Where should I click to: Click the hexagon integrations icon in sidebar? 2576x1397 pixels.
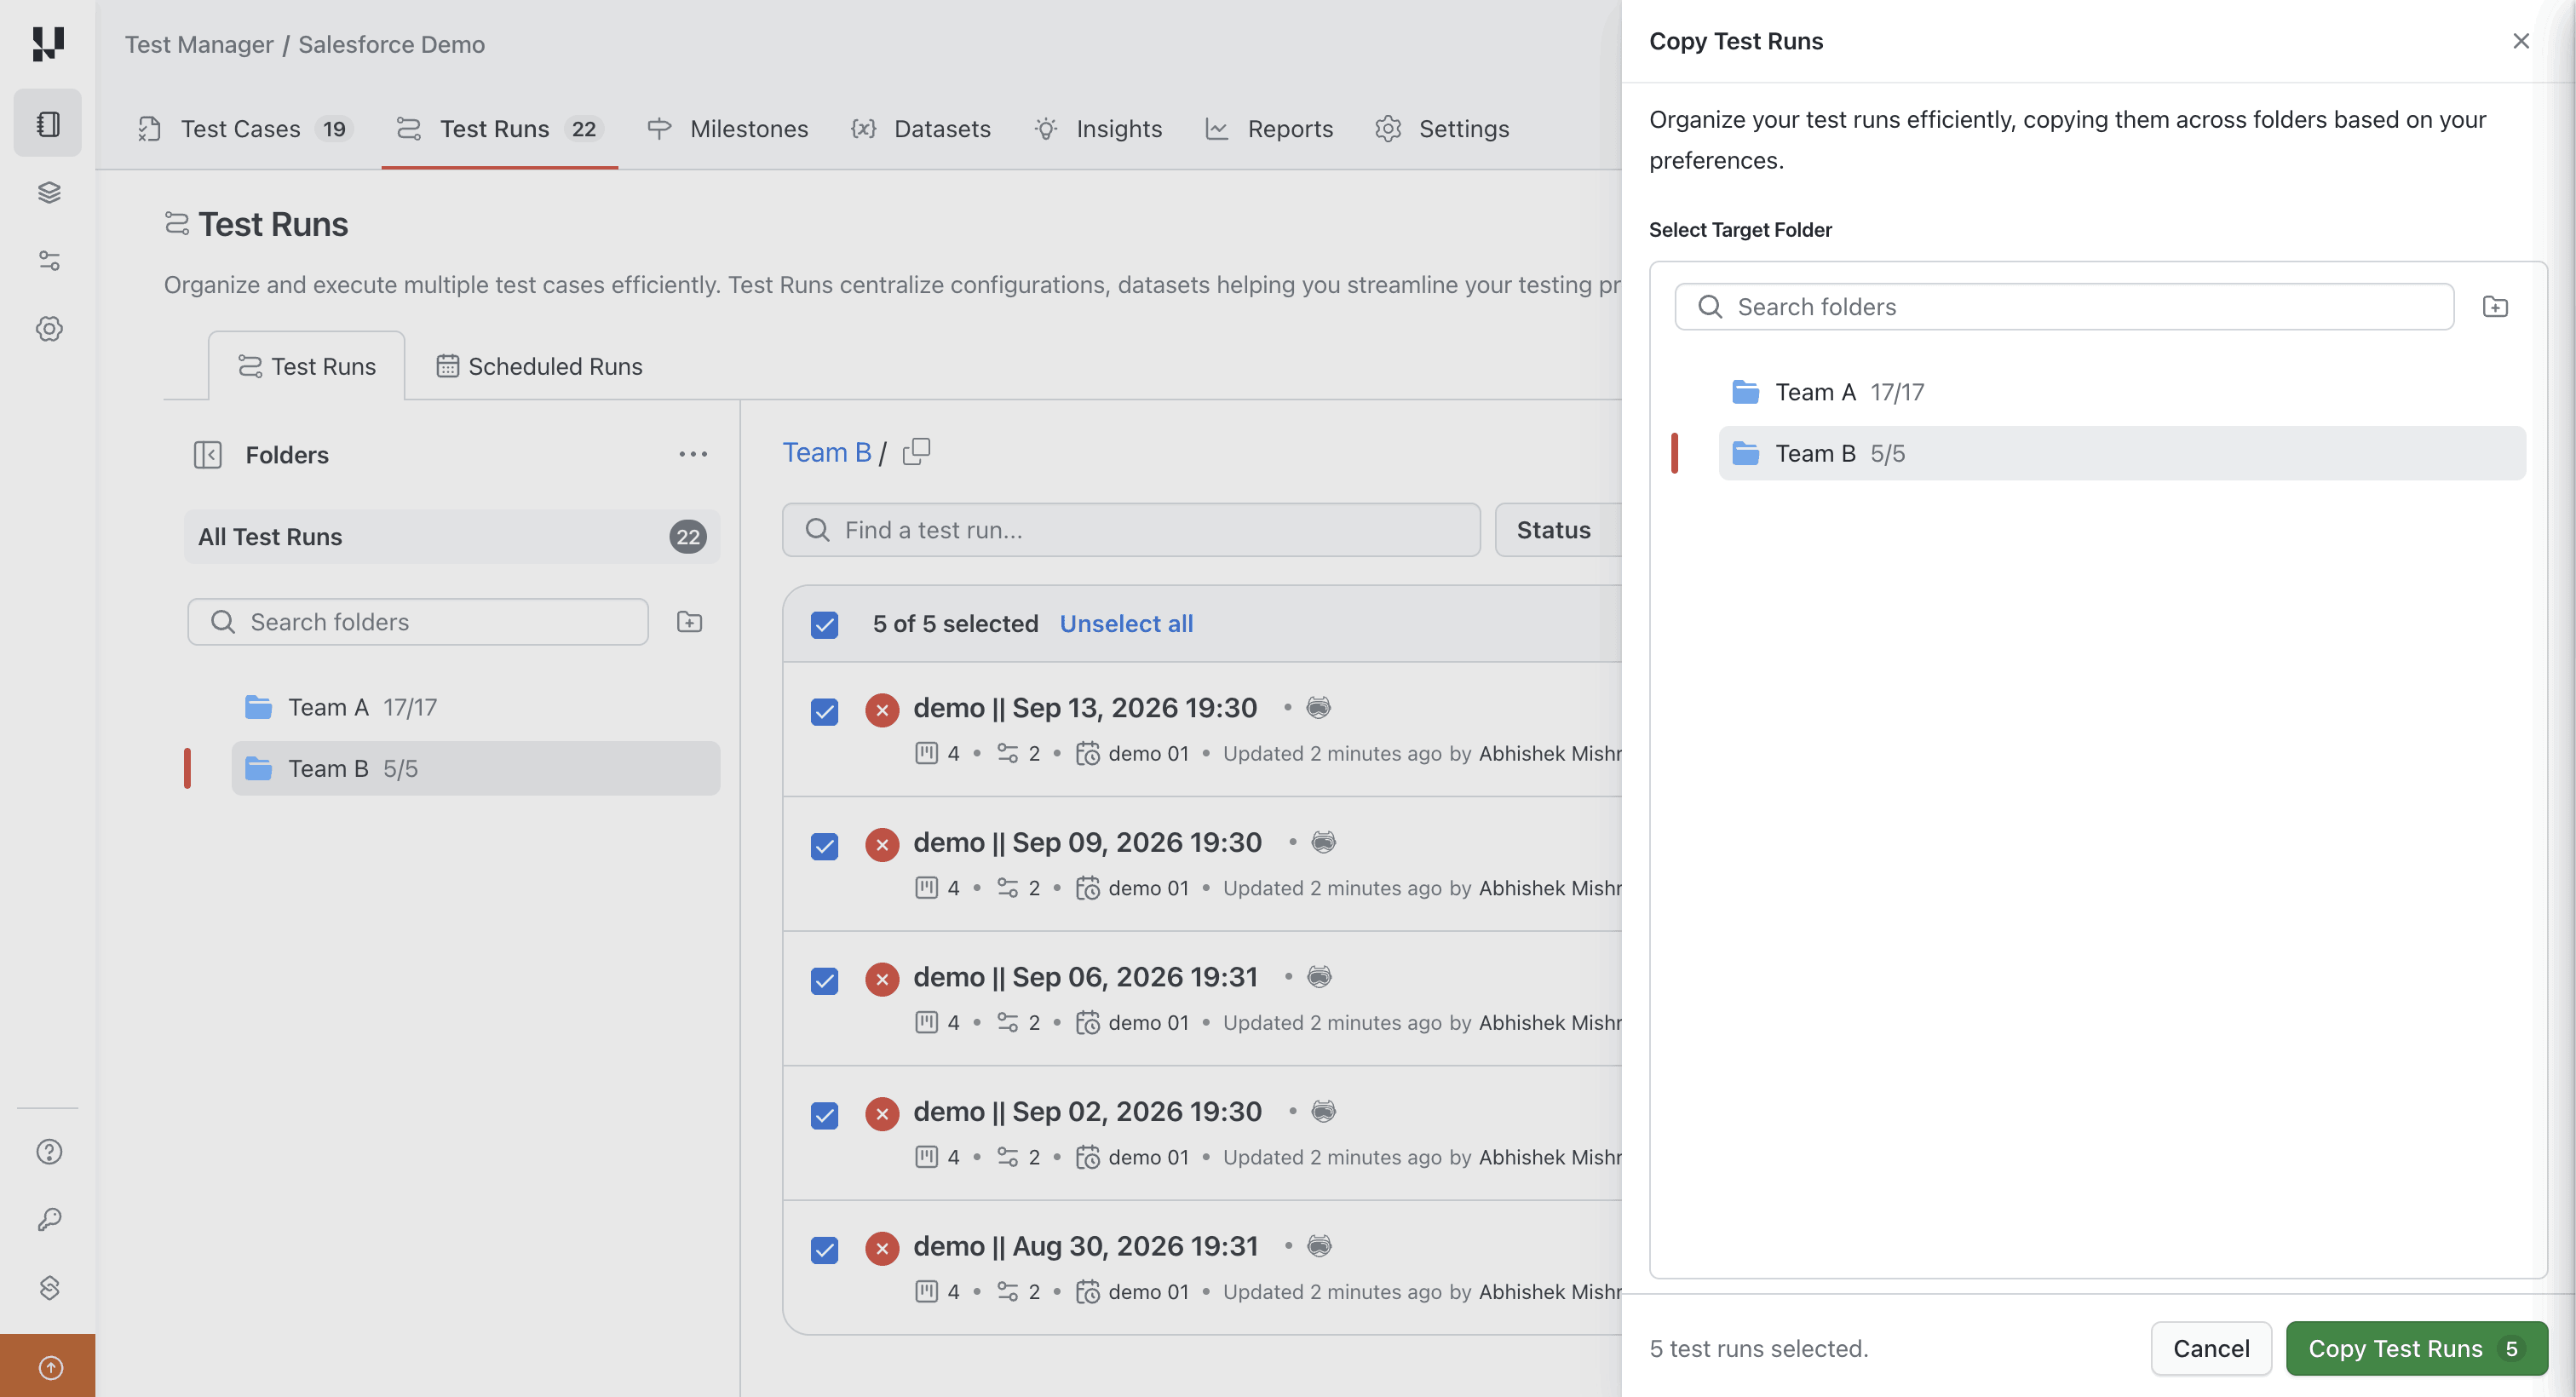coord(49,1287)
